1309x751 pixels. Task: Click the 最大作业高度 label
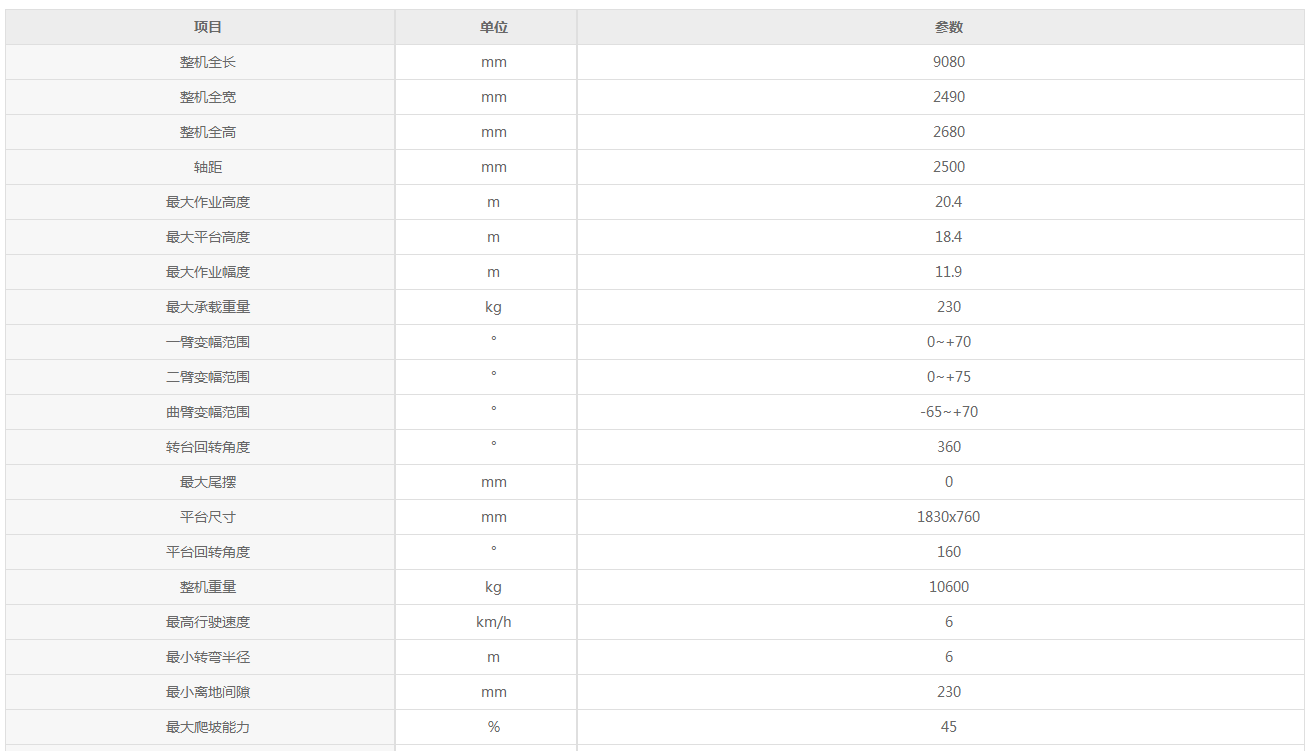coord(208,202)
